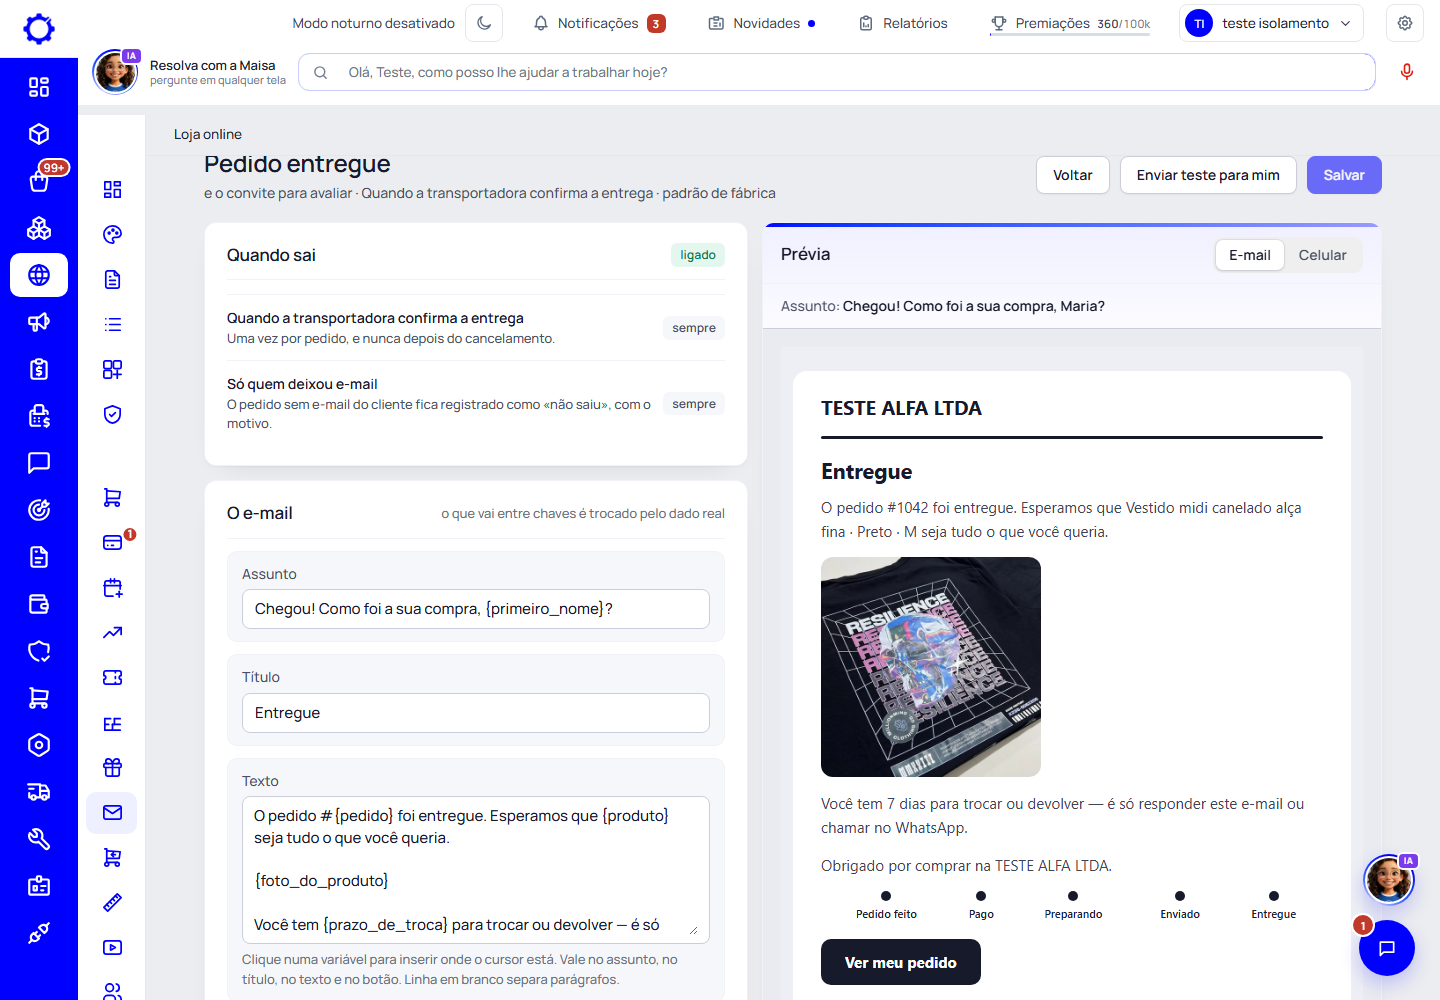Image resolution: width=1440 pixels, height=1000 pixels.
Task: Select the megaphone marketing icon
Action: click(x=39, y=322)
